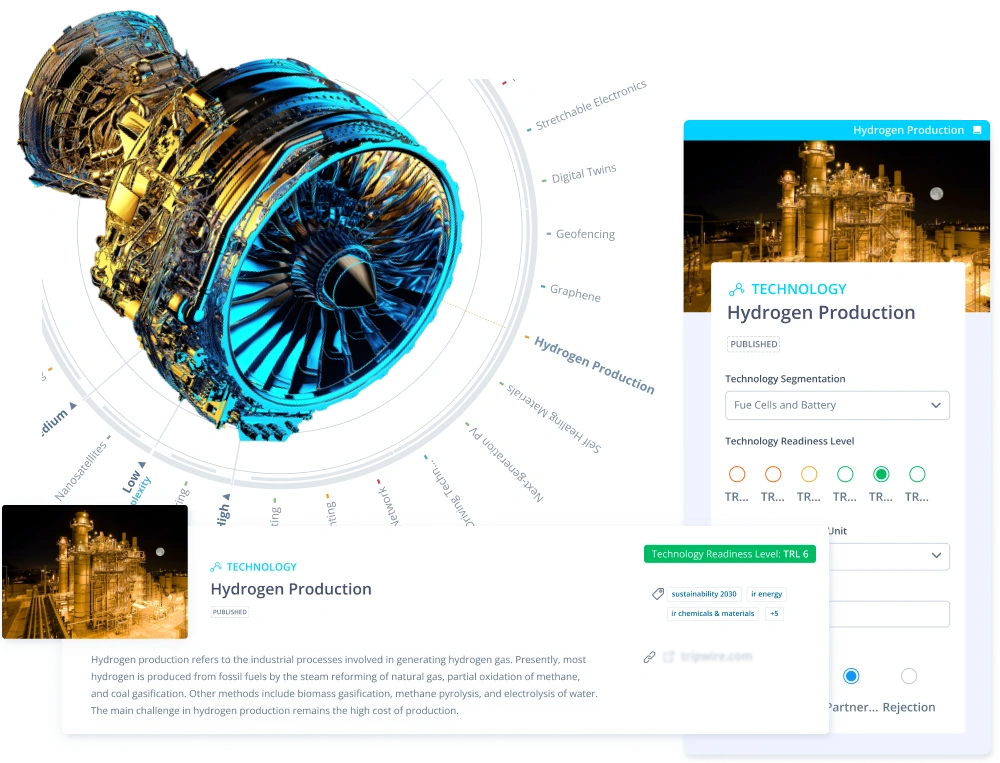Click the +5 tag overflow badge
The image size is (1000, 763).
[774, 614]
